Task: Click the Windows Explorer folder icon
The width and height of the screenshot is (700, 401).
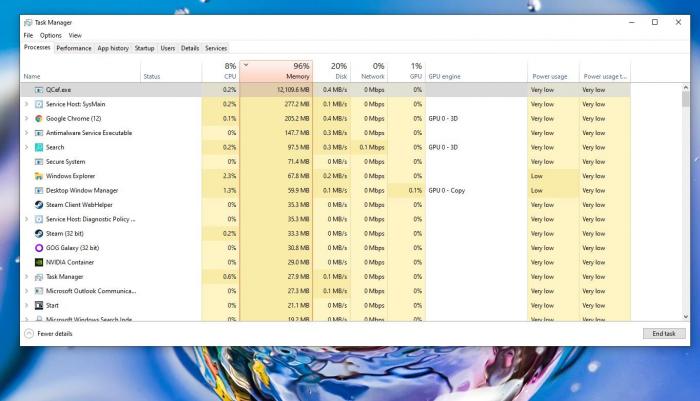Action: [39, 176]
